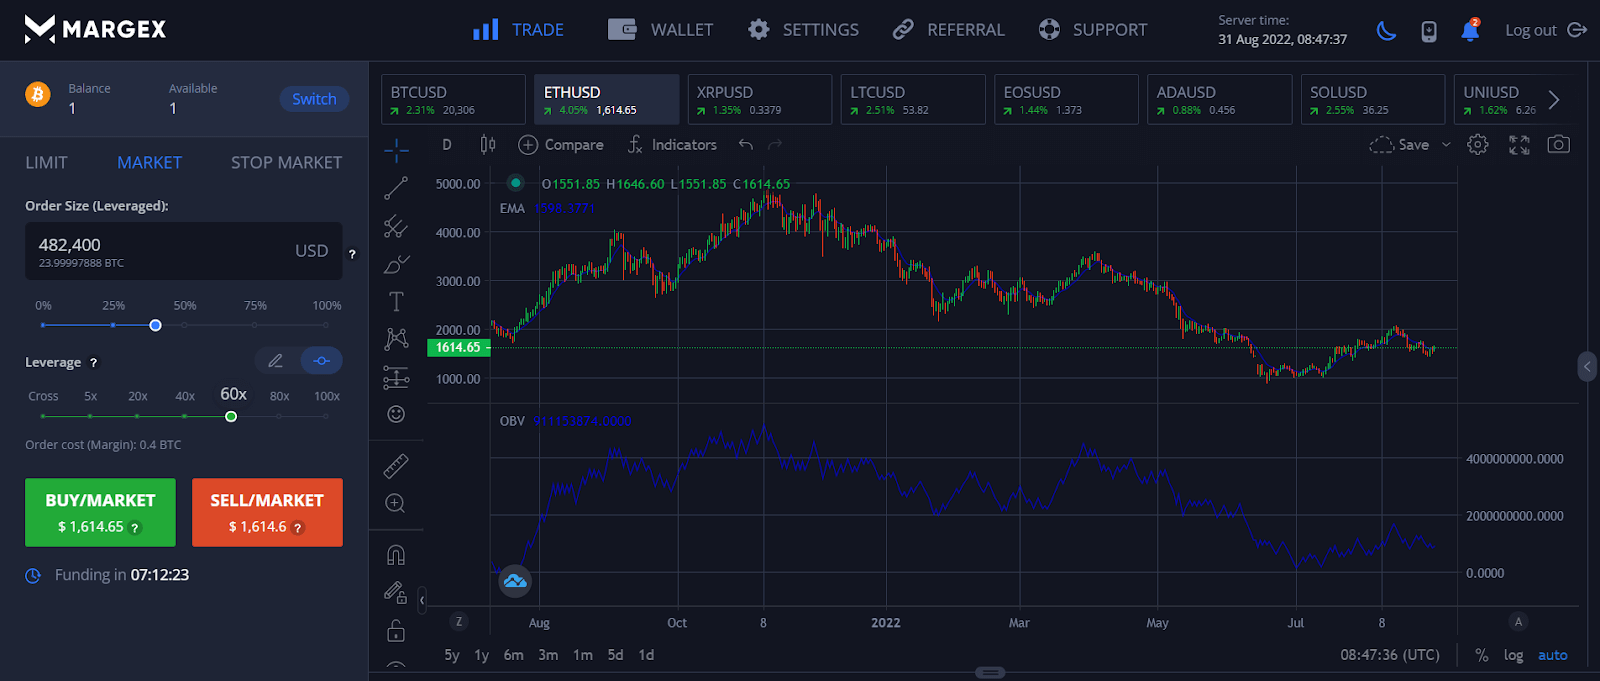Image resolution: width=1600 pixels, height=681 pixels.
Task: Toggle dark mode moon icon
Action: [1386, 31]
